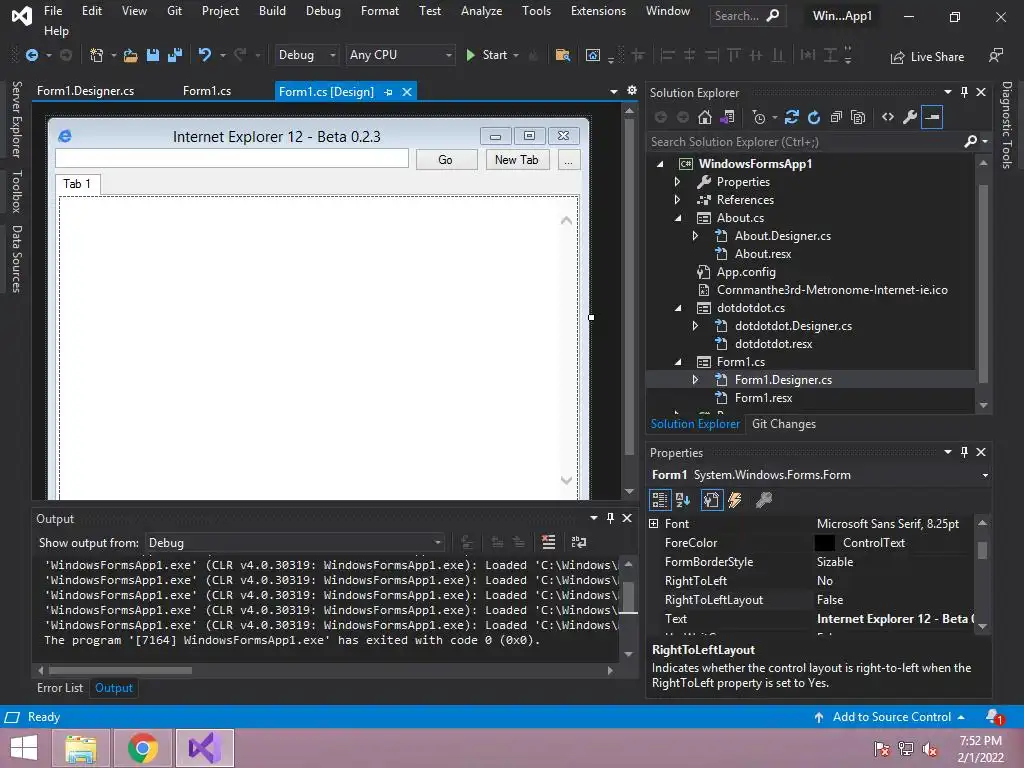Click the notifications bell in status bar
The height and width of the screenshot is (768, 1024).
click(994, 717)
